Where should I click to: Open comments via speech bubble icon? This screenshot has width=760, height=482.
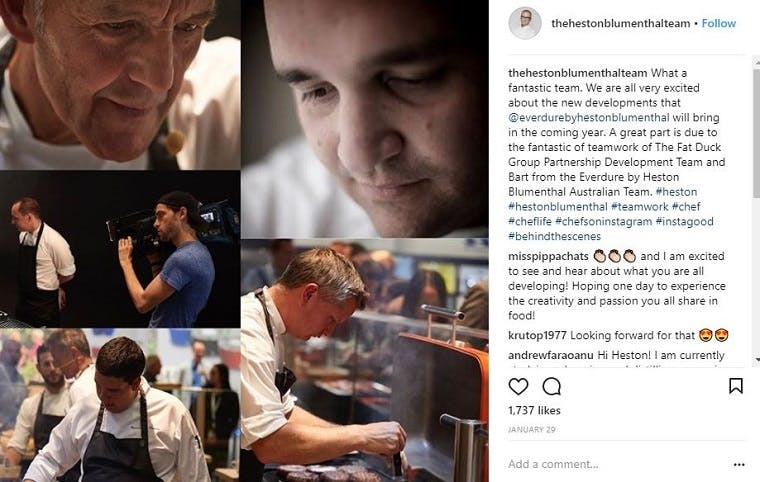[x=552, y=386]
